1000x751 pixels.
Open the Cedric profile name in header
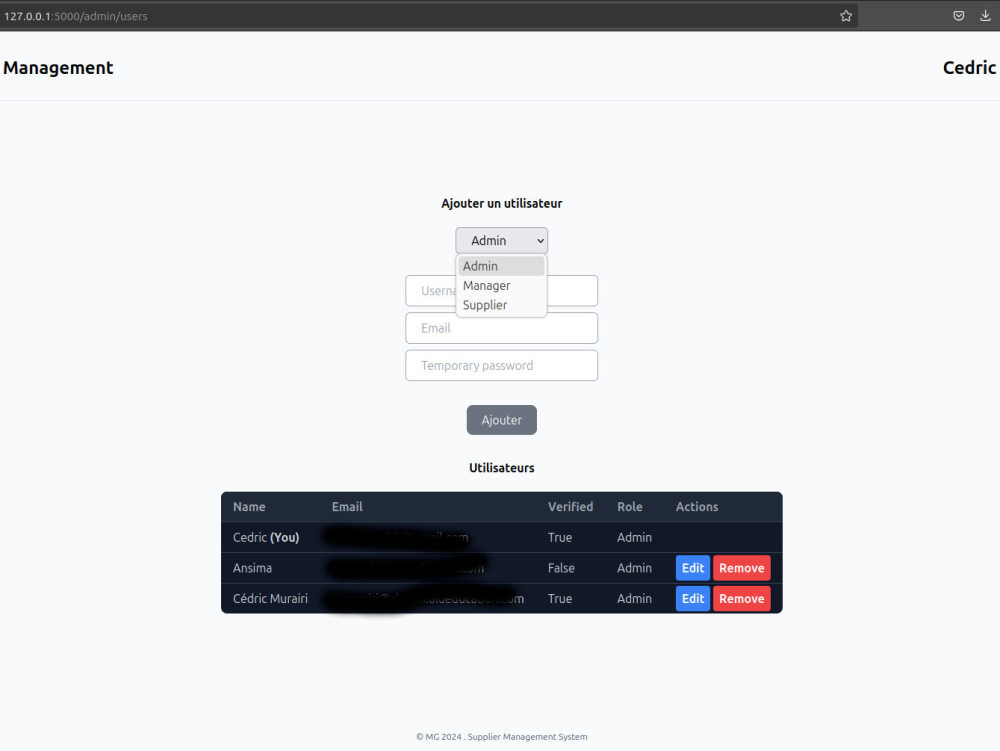[x=969, y=68]
